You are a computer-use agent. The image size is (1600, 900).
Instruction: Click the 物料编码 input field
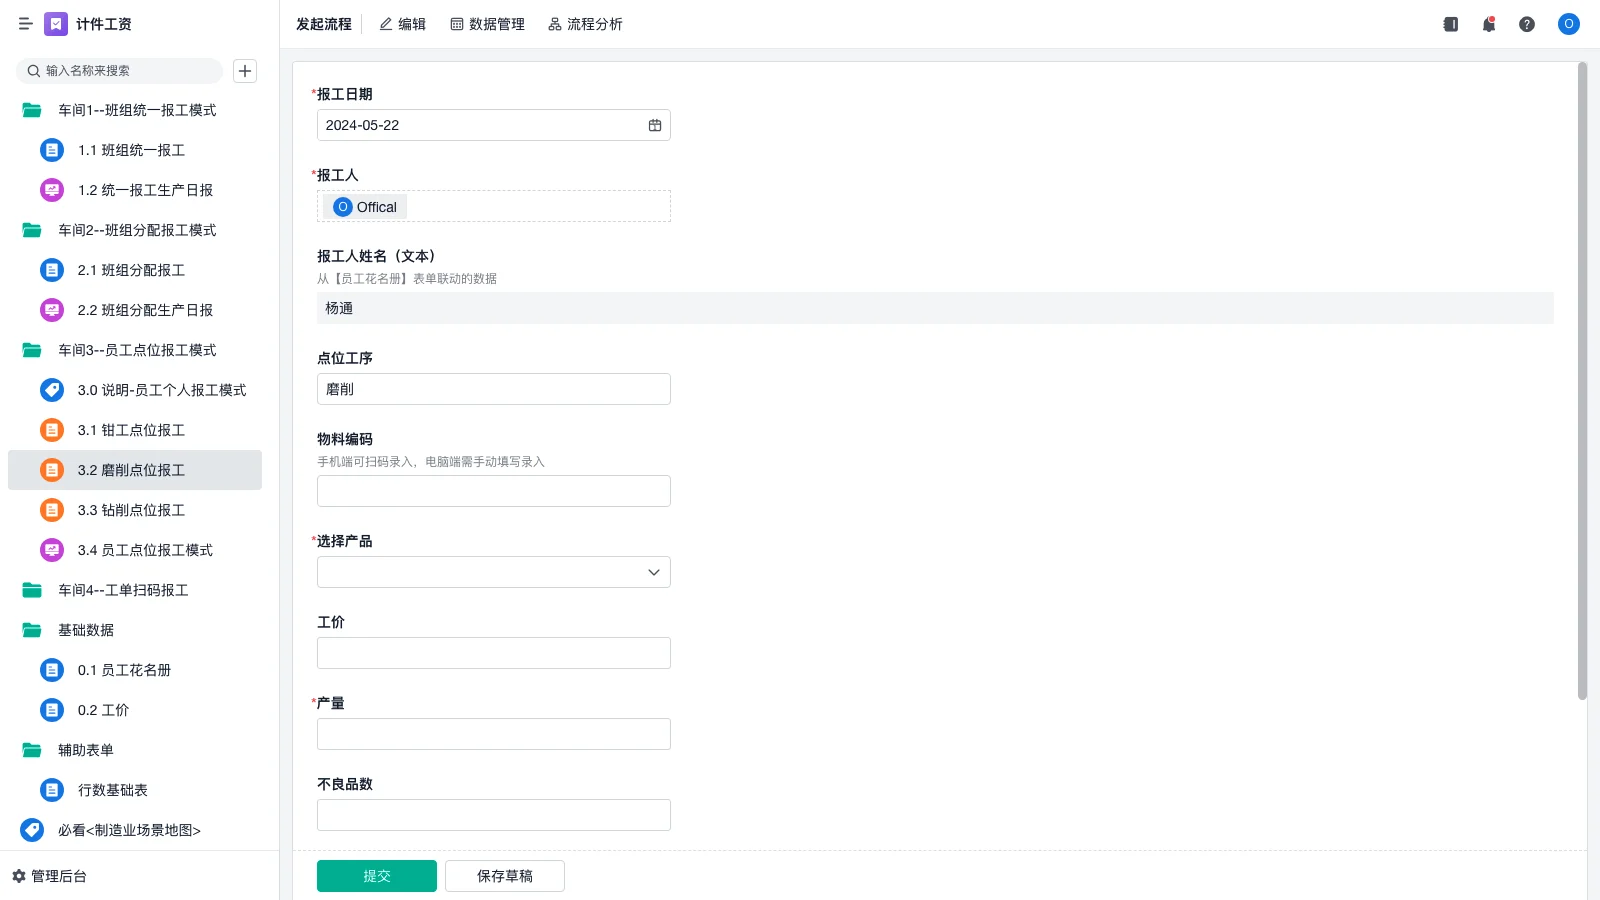(493, 490)
